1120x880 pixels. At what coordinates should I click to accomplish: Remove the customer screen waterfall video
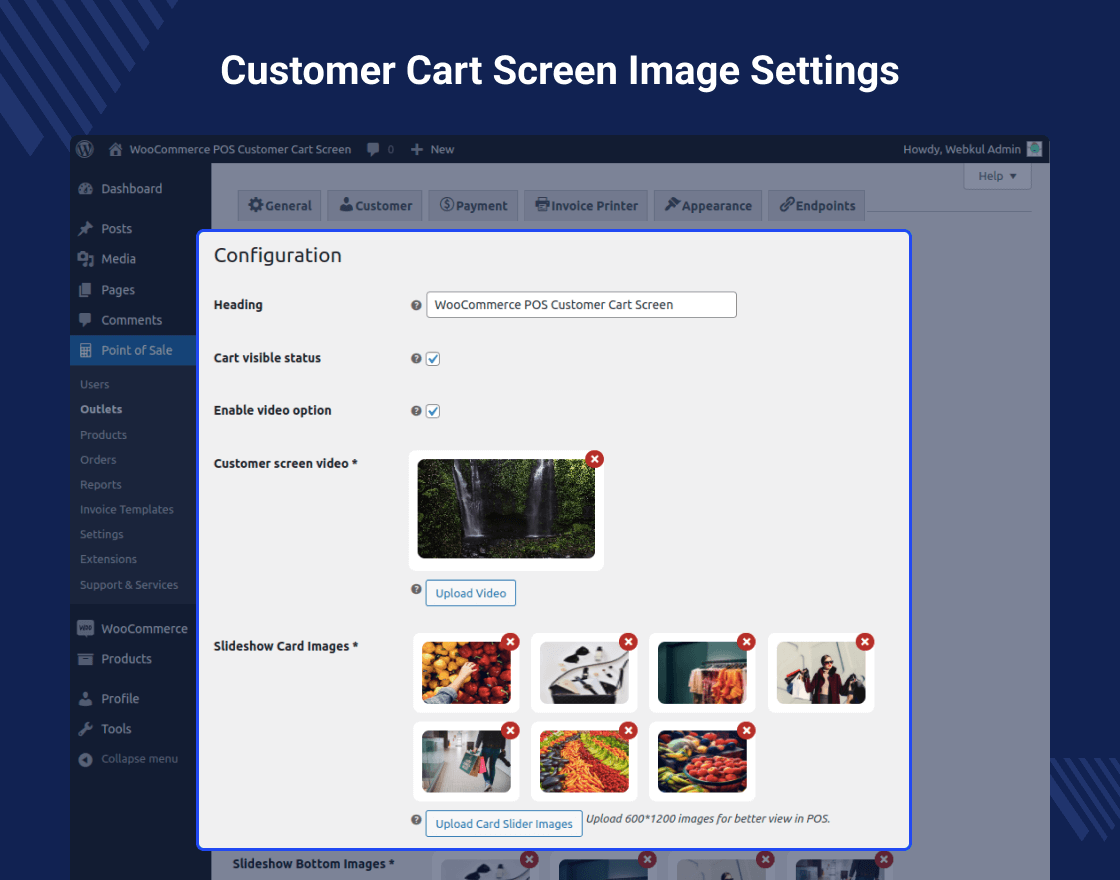pos(595,459)
